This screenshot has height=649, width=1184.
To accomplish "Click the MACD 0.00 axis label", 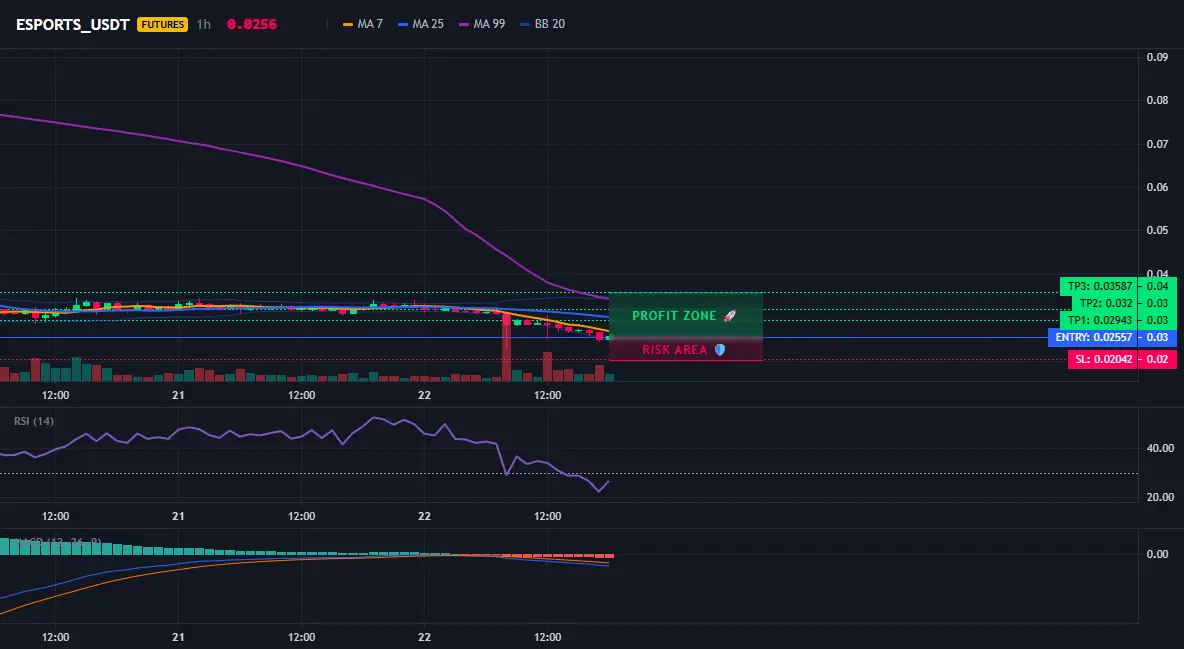I will pyautogui.click(x=1157, y=554).
